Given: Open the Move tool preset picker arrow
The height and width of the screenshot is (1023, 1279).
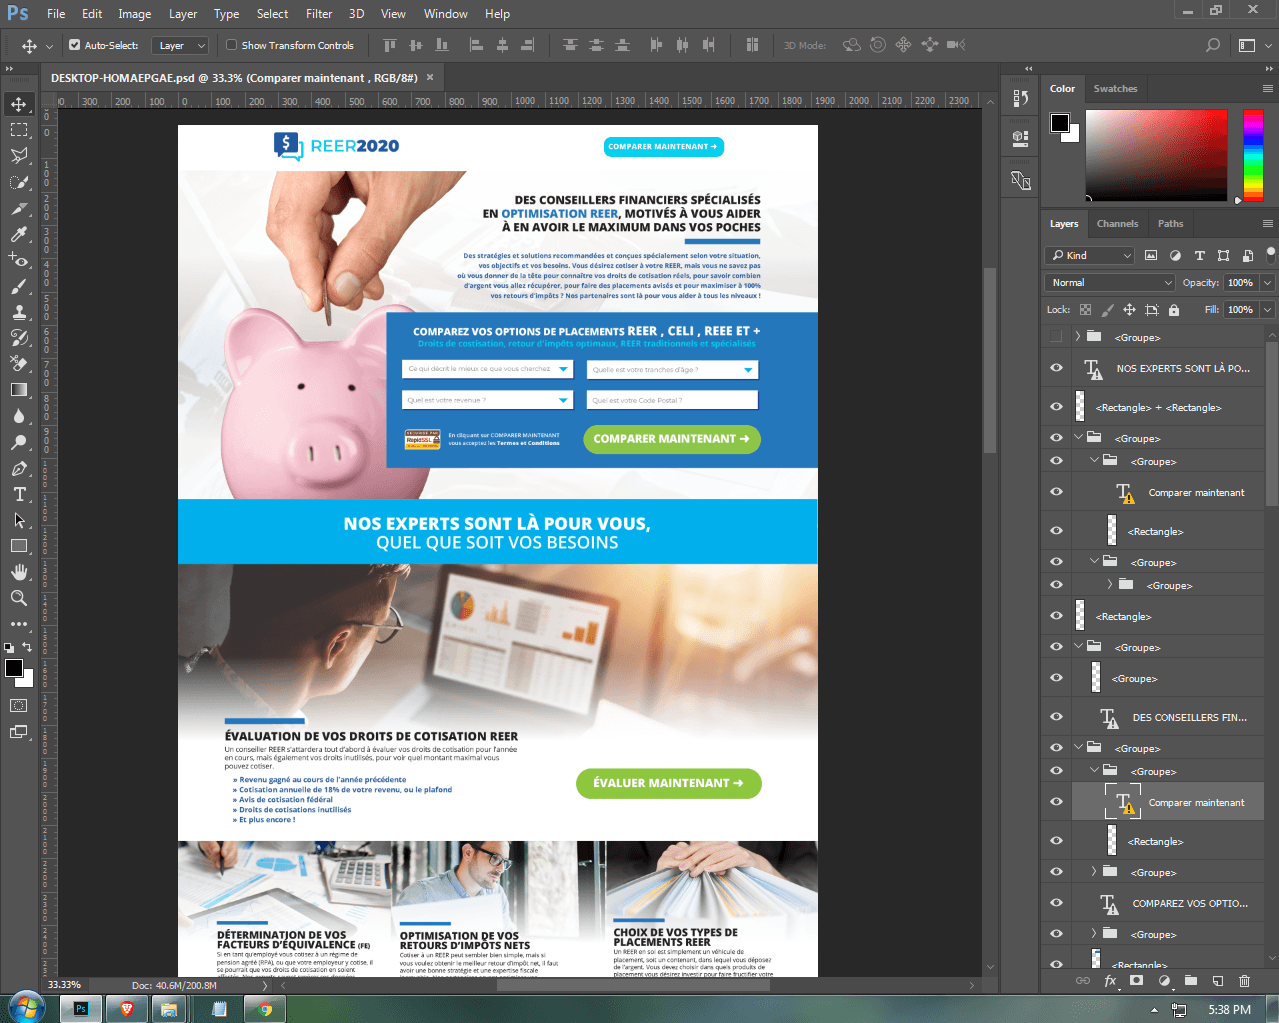Looking at the screenshot, I should click(x=50, y=46).
